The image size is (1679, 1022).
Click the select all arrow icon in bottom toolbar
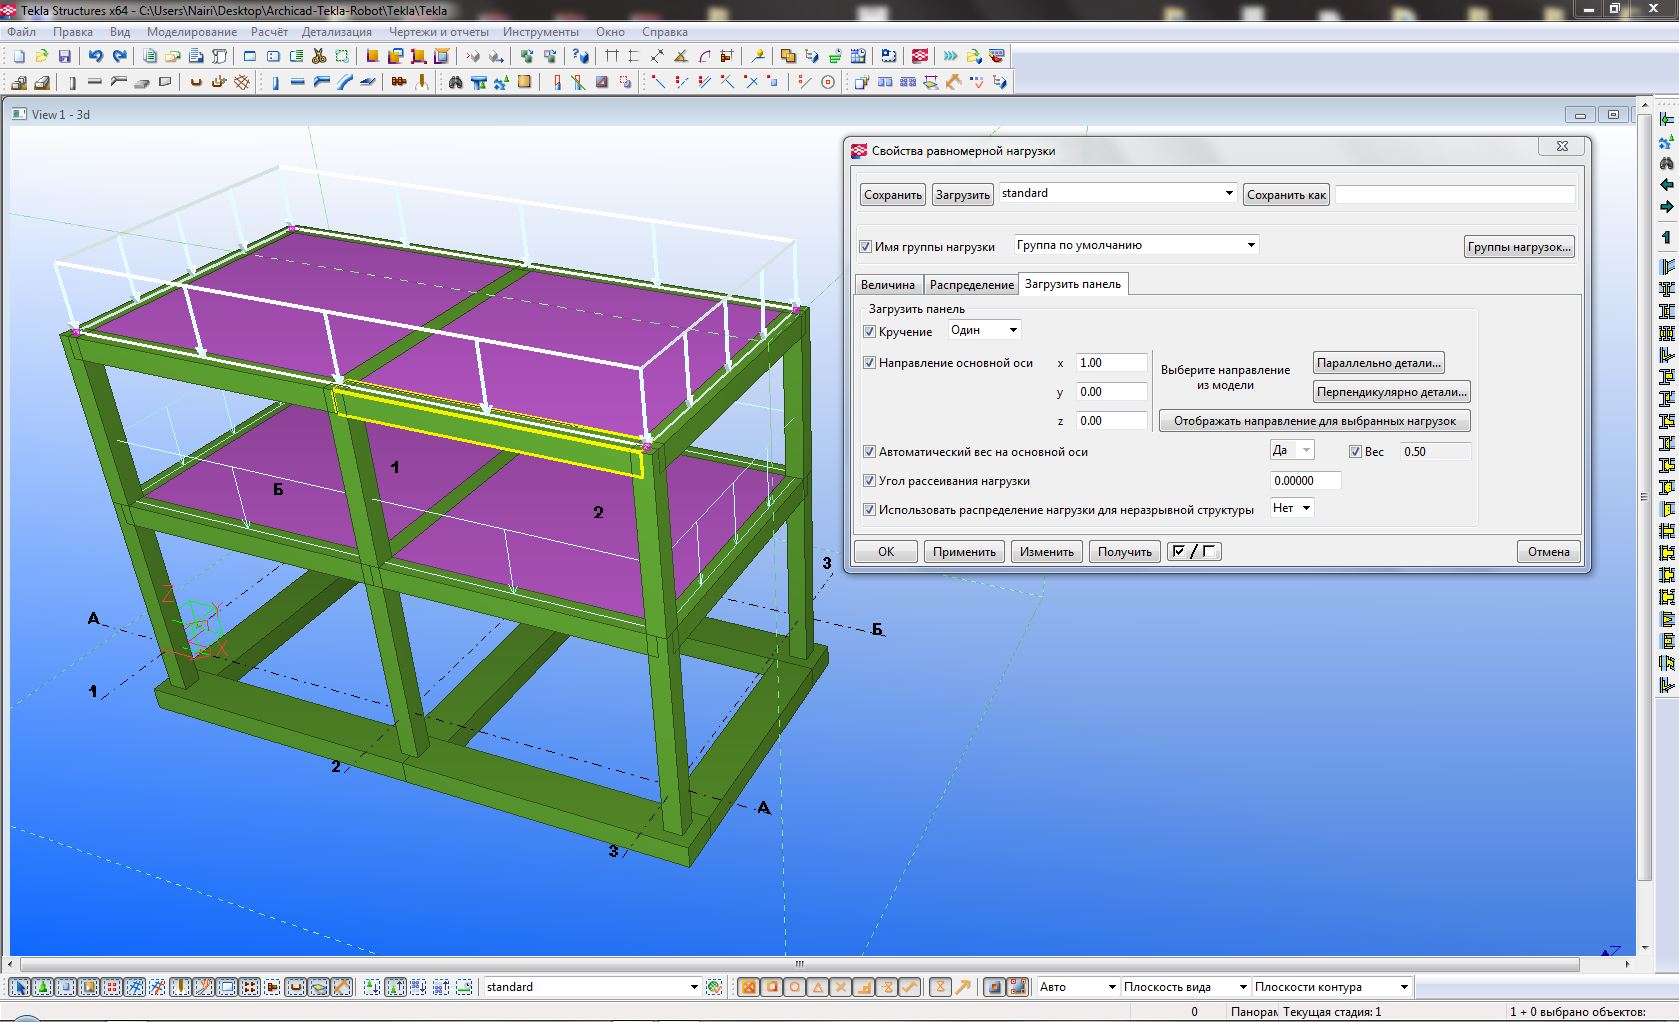coord(20,987)
